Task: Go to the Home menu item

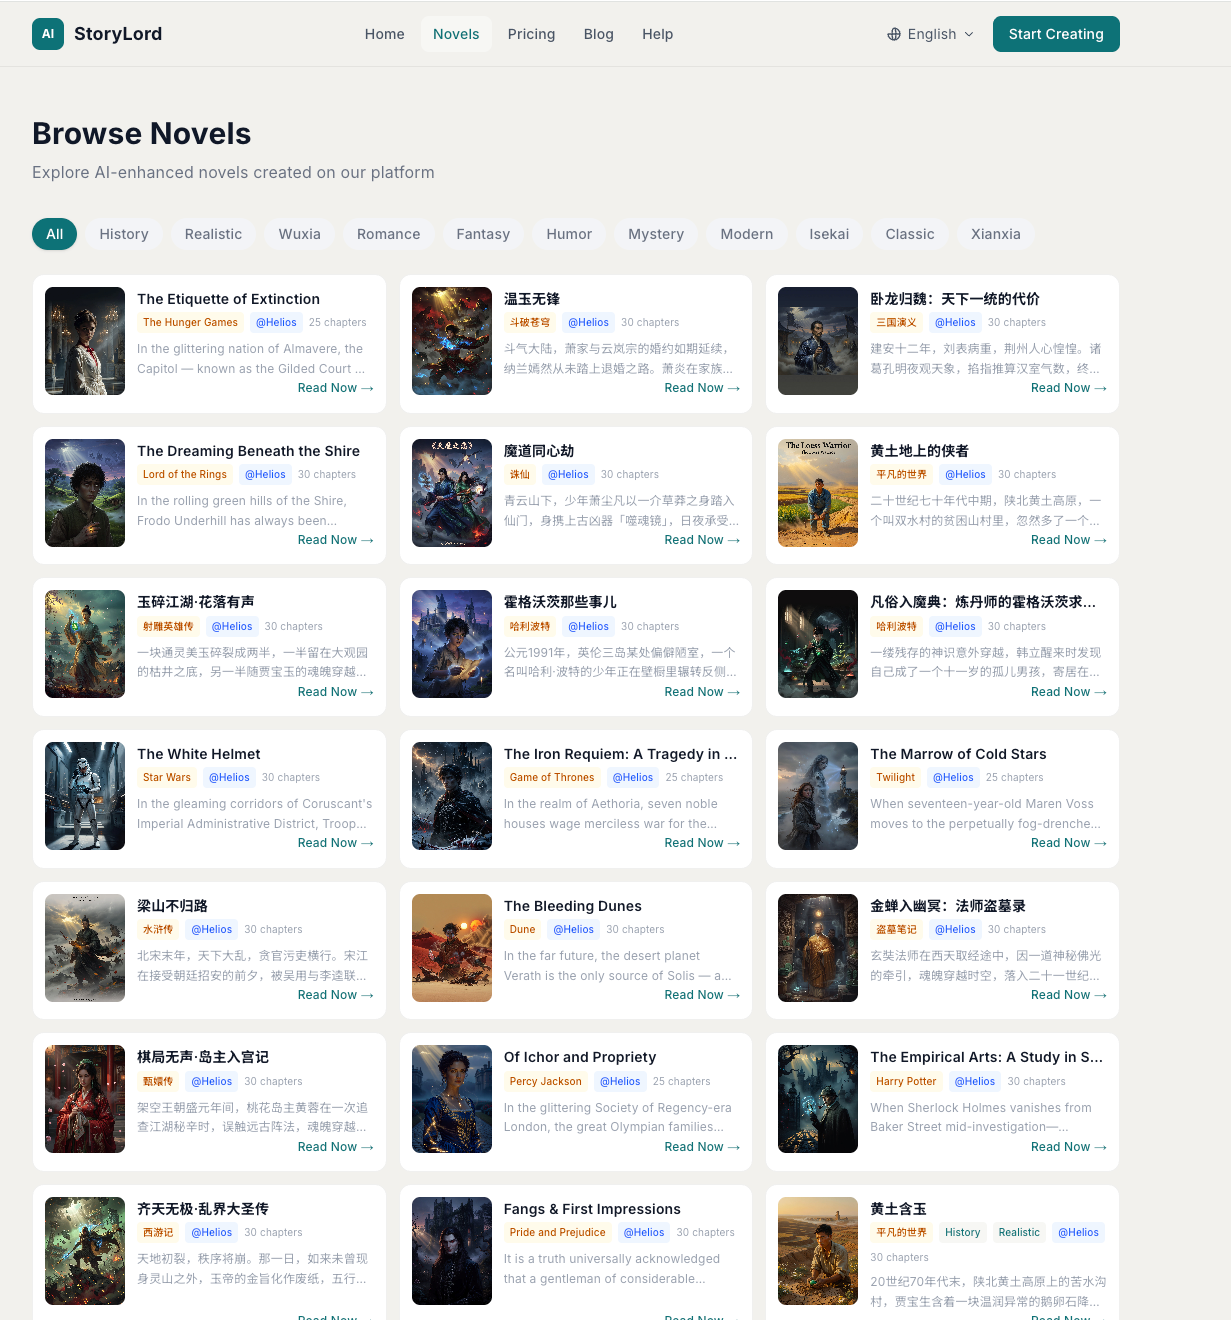Action: click(x=385, y=34)
